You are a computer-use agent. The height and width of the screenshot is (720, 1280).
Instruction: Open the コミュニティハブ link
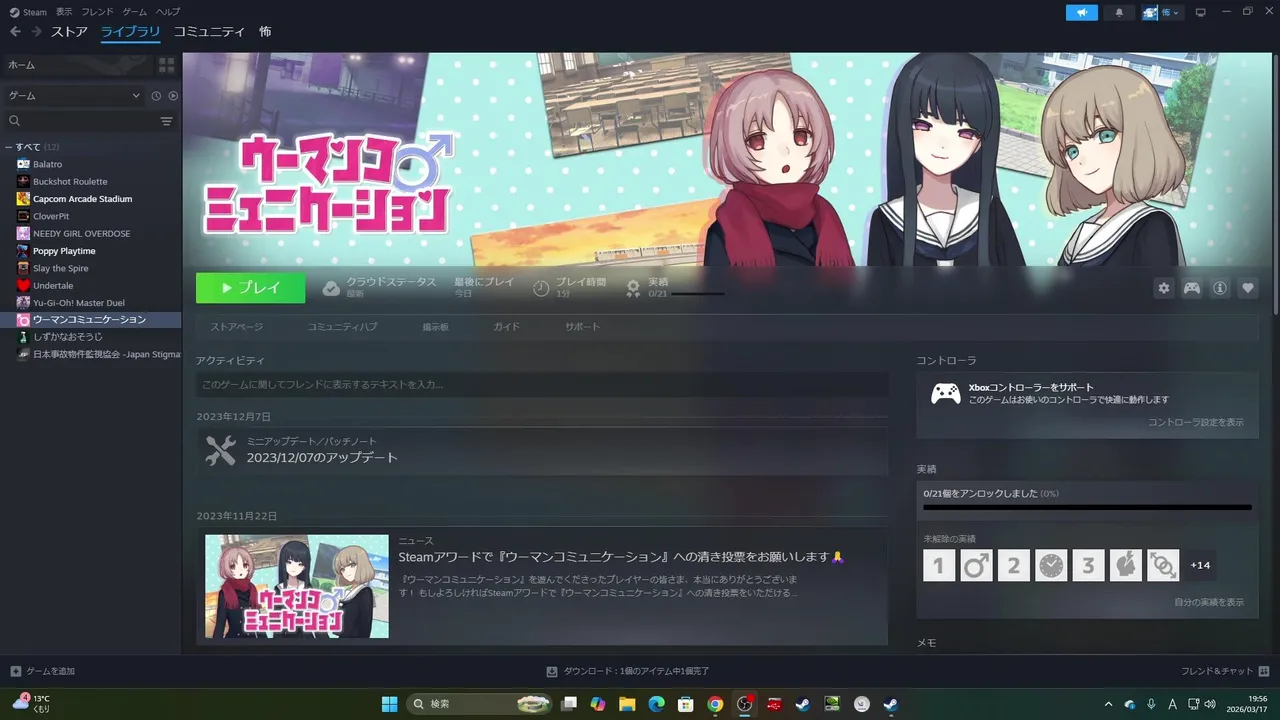342,327
